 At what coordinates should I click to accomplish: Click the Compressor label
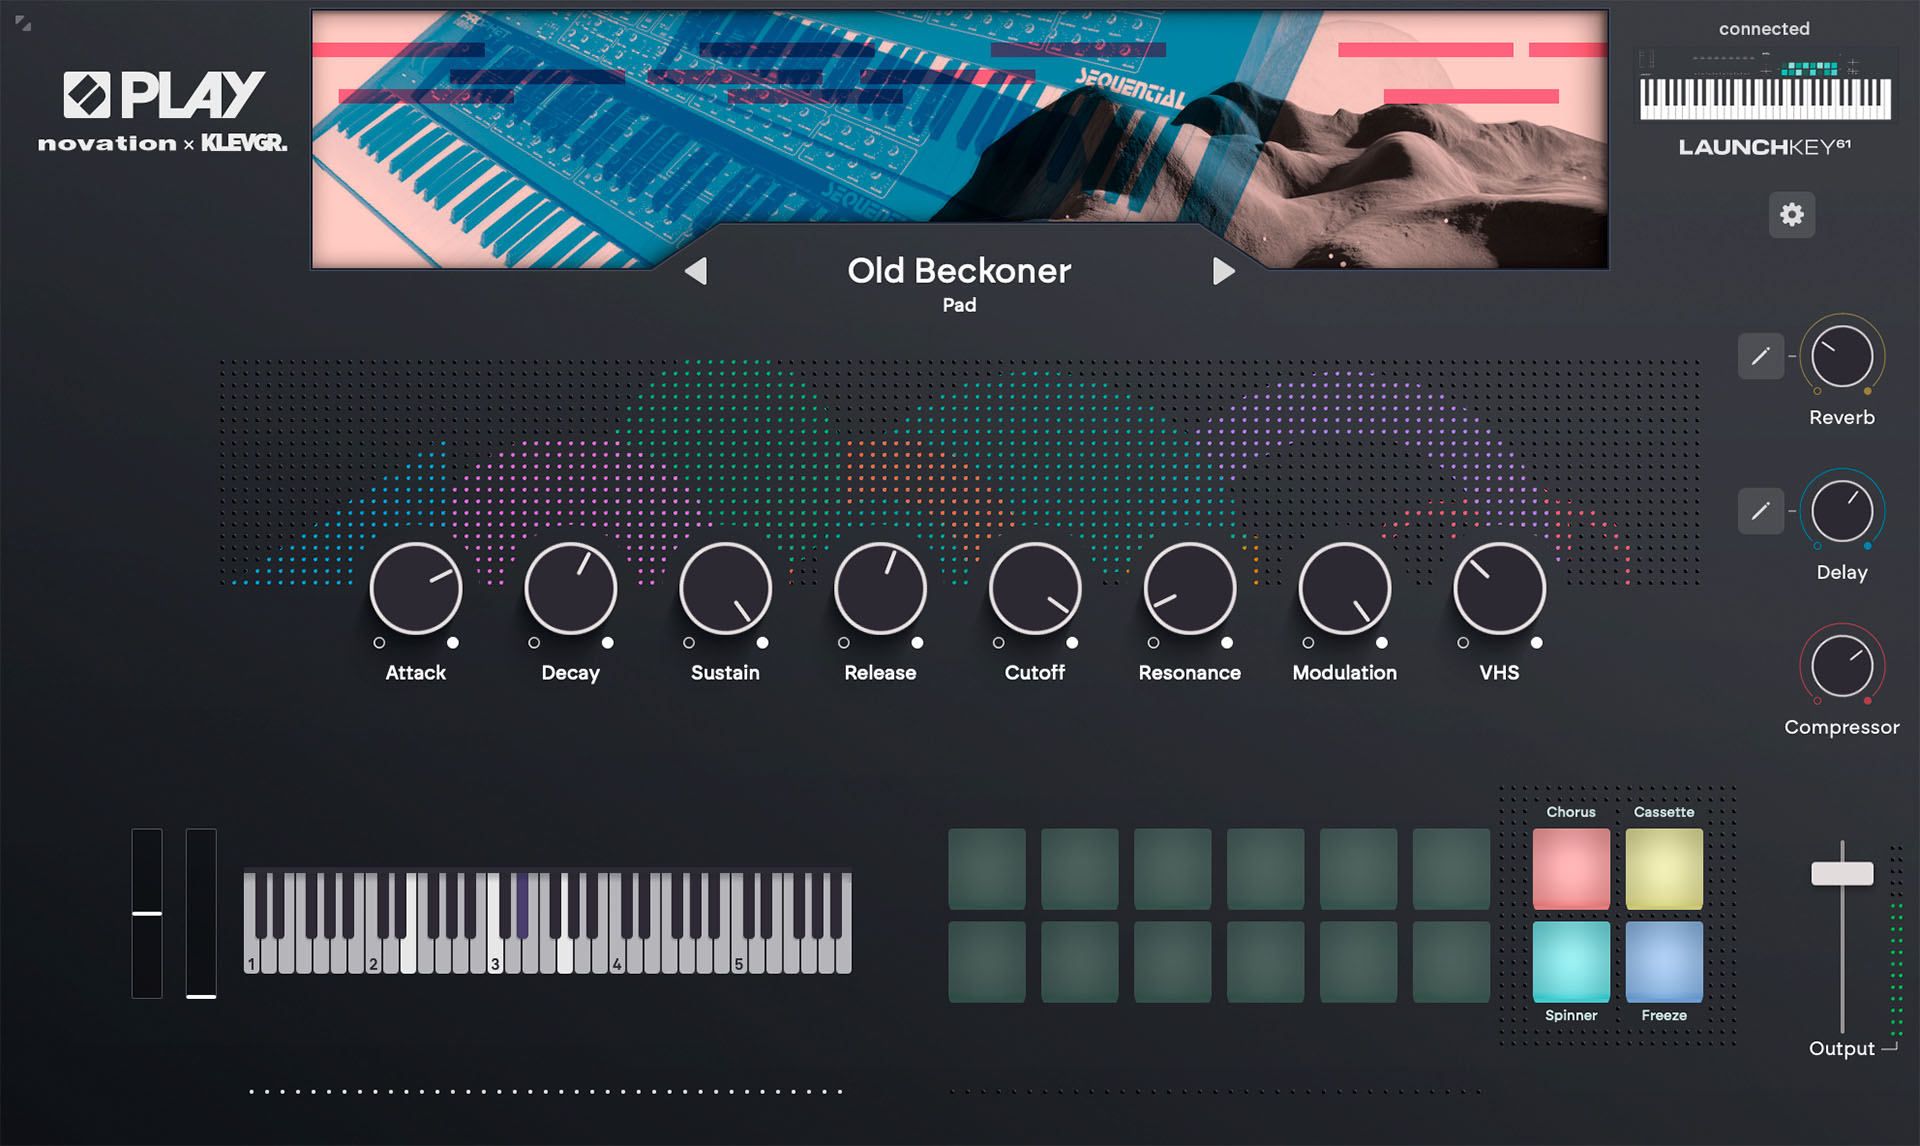click(1842, 727)
